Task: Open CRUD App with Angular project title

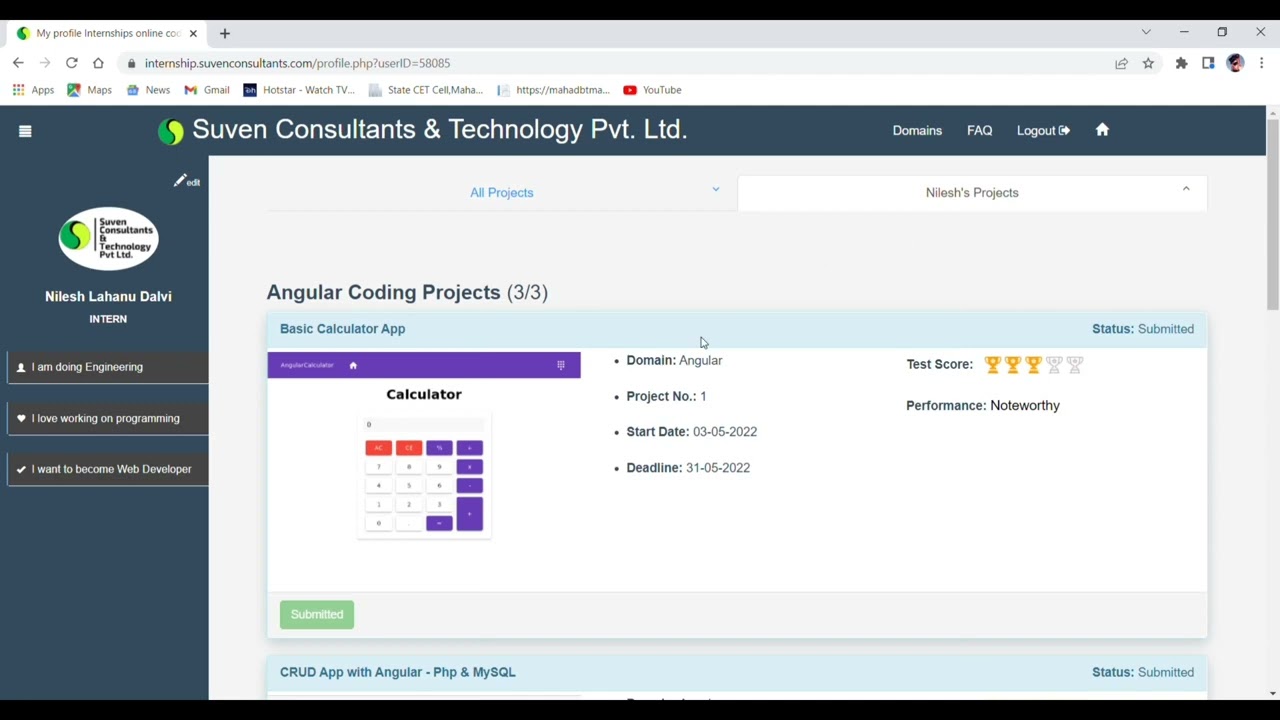Action: tap(398, 672)
